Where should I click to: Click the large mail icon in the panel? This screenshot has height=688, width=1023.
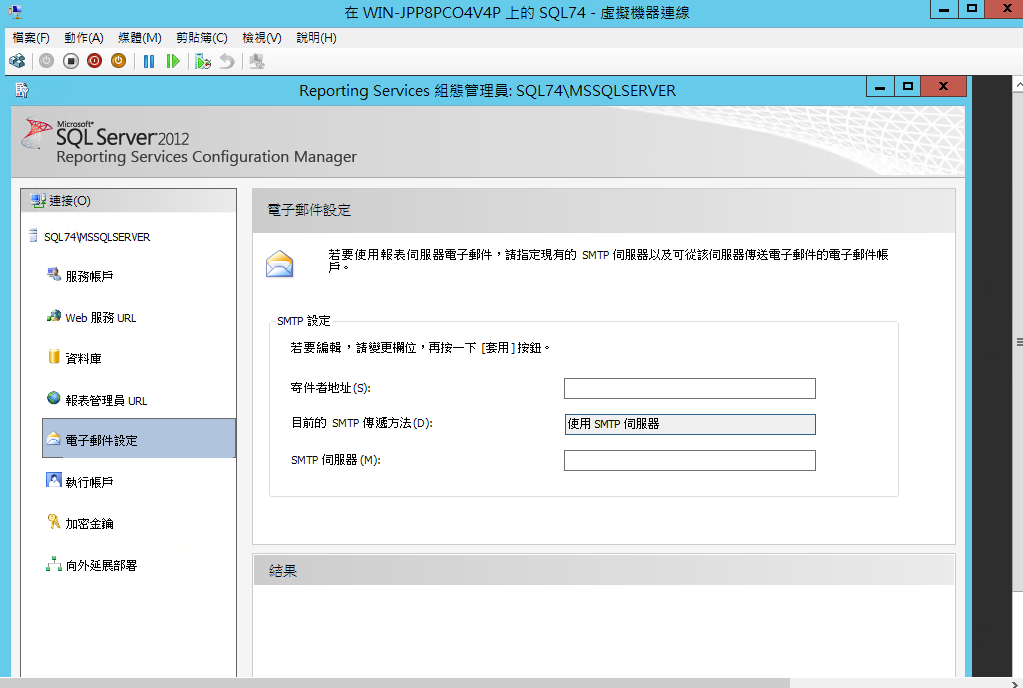279,264
